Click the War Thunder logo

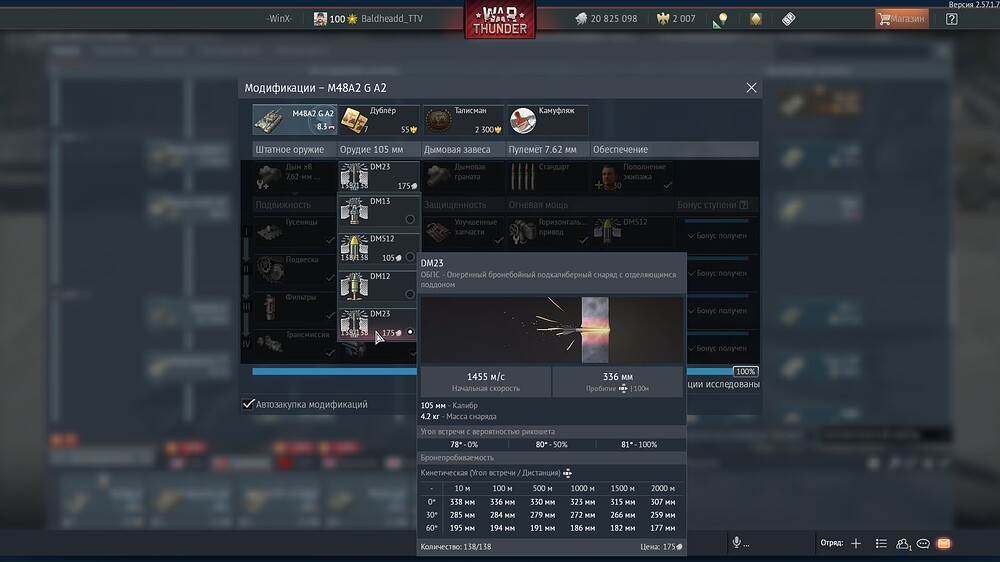click(x=500, y=19)
